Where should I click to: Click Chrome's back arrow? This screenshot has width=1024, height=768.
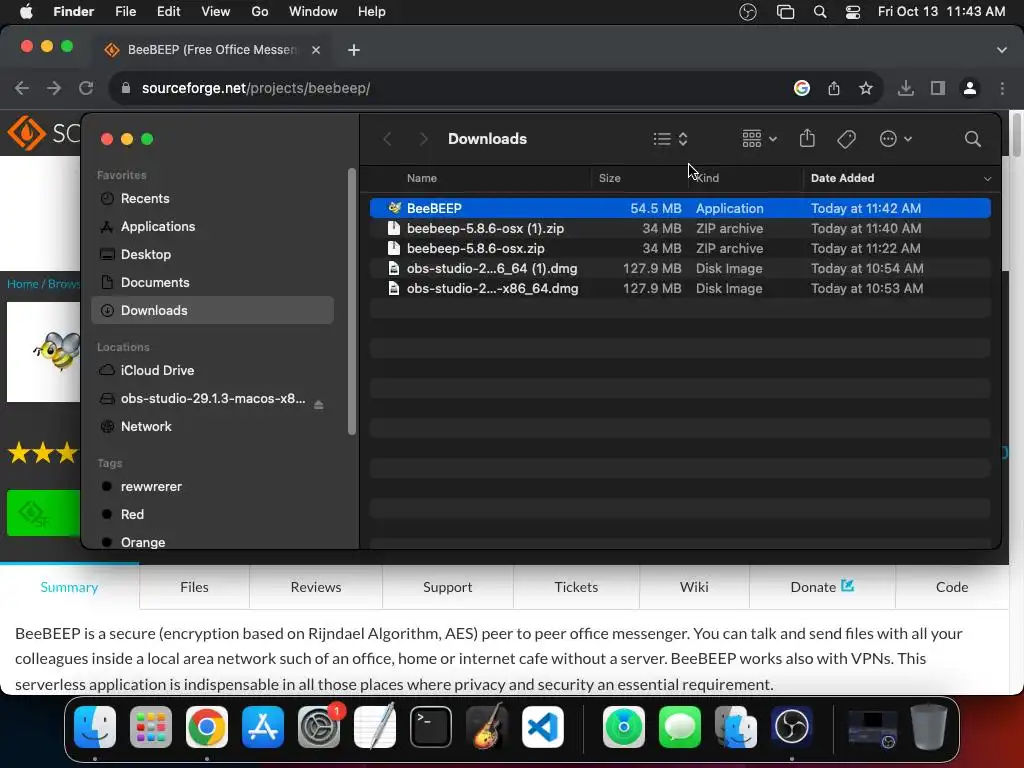click(x=22, y=88)
